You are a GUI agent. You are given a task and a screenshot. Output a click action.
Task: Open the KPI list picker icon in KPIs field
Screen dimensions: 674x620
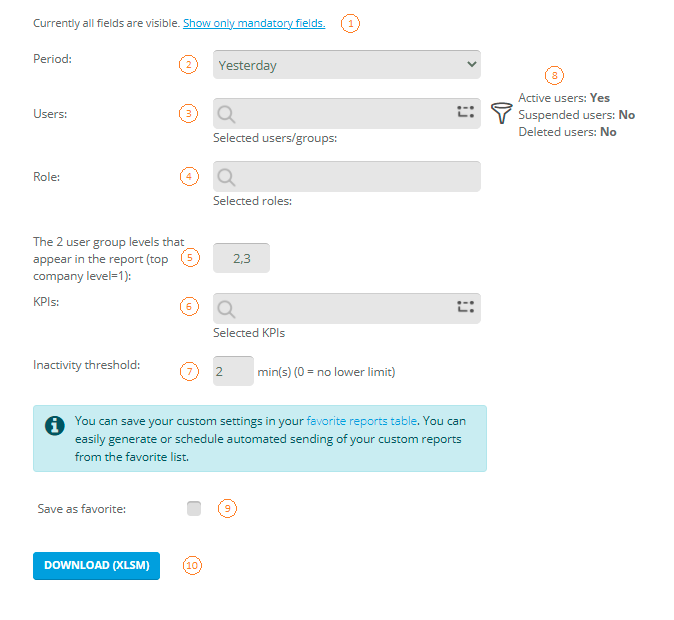pyautogui.click(x=465, y=308)
